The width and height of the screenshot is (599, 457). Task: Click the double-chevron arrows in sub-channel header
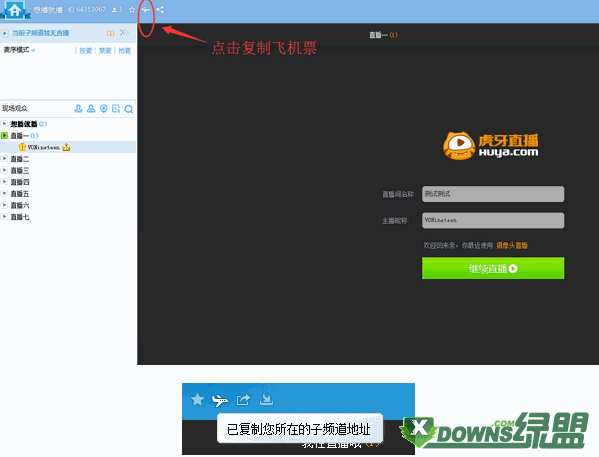[124, 33]
